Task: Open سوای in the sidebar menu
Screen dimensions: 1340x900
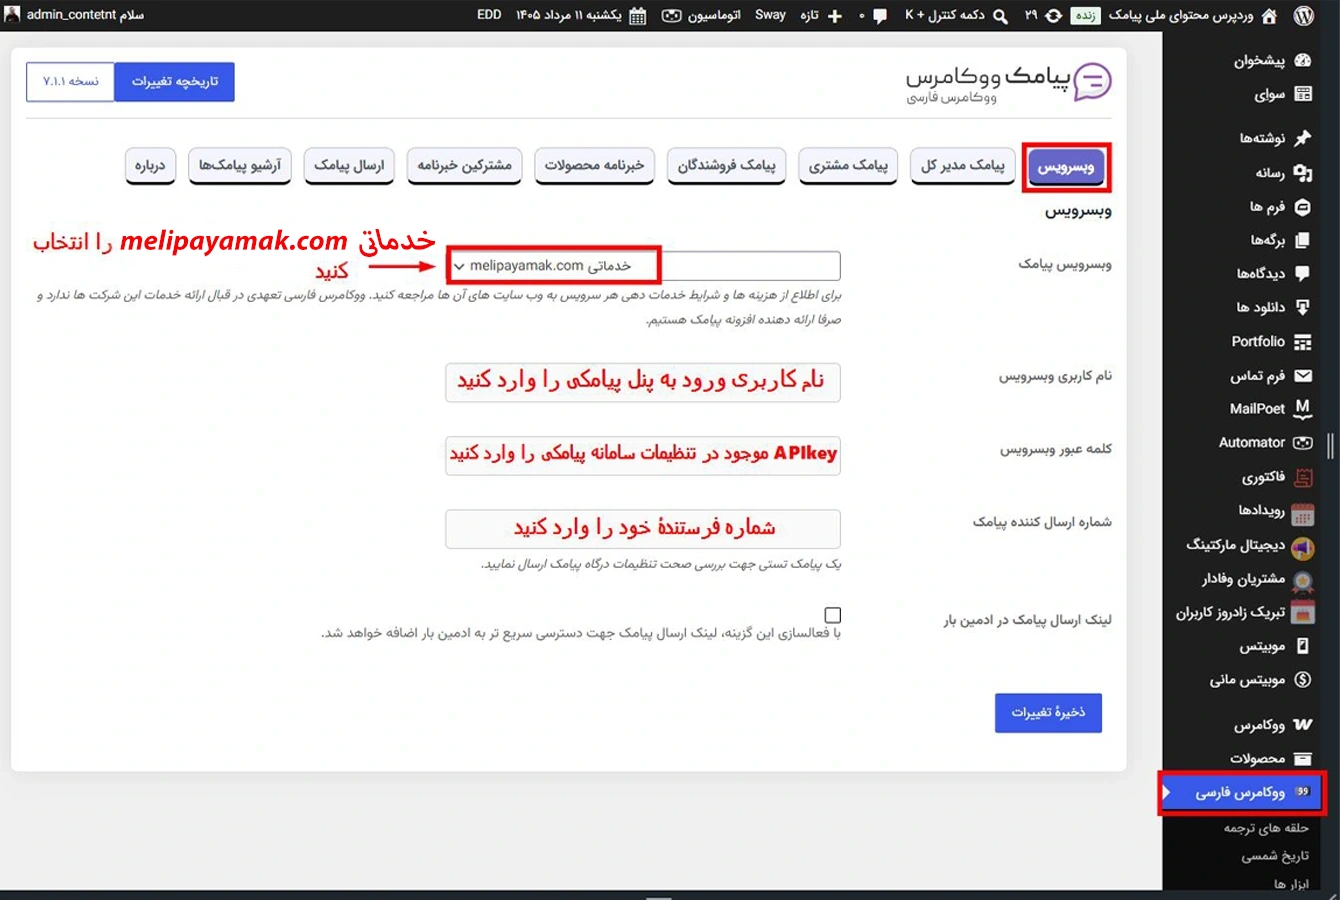Action: (1270, 94)
